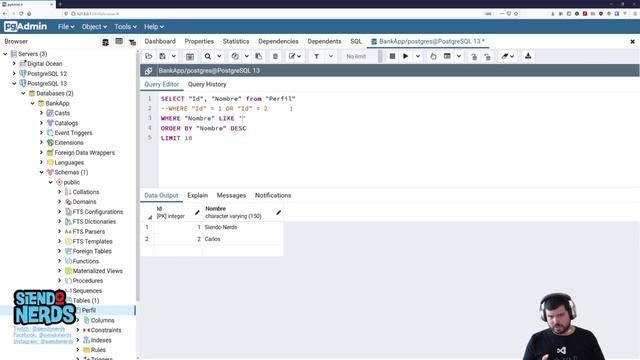Image resolution: width=640 pixels, height=360 pixels.
Task: Open Find options dropdown arrow
Action: tap(219, 56)
